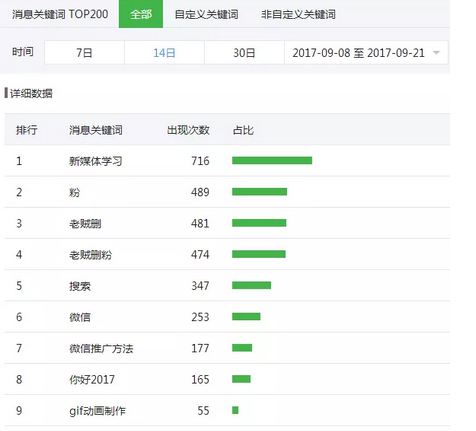Click the proportion bar for gif动画制作
This screenshot has width=476, height=431.
tap(235, 410)
